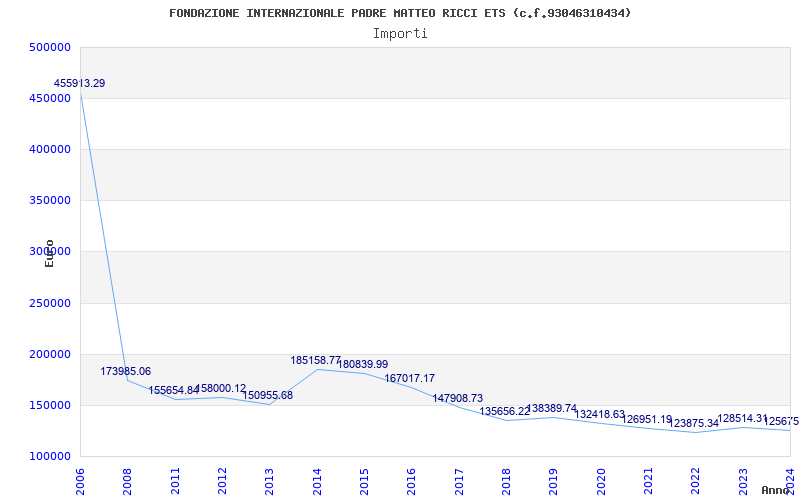Click the x-axis year 2012
This screenshot has width=800, height=500.
tap(222, 481)
